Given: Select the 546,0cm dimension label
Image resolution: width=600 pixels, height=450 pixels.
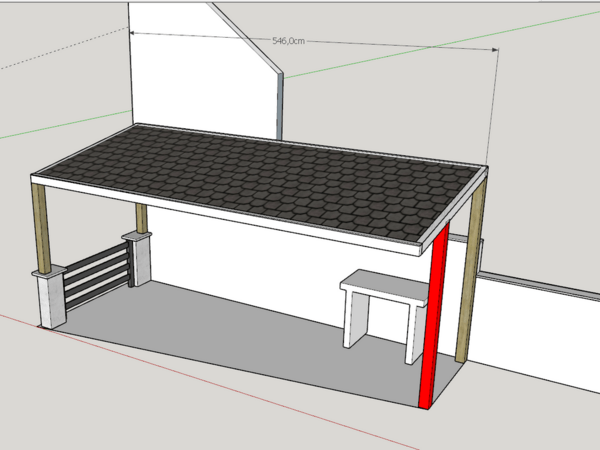Looking at the screenshot, I should tap(289, 41).
